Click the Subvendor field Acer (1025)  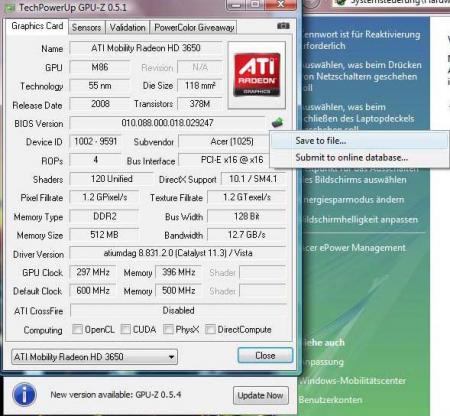232,141
